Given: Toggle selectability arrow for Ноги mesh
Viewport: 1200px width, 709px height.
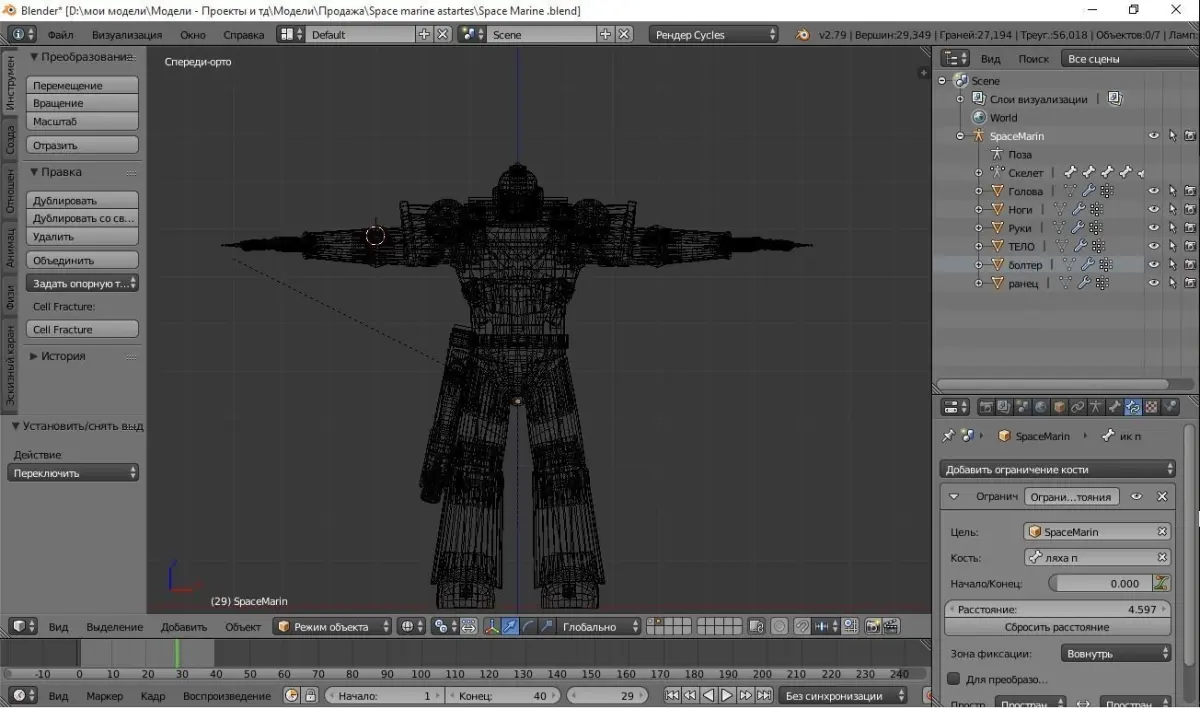Looking at the screenshot, I should 1172,210.
